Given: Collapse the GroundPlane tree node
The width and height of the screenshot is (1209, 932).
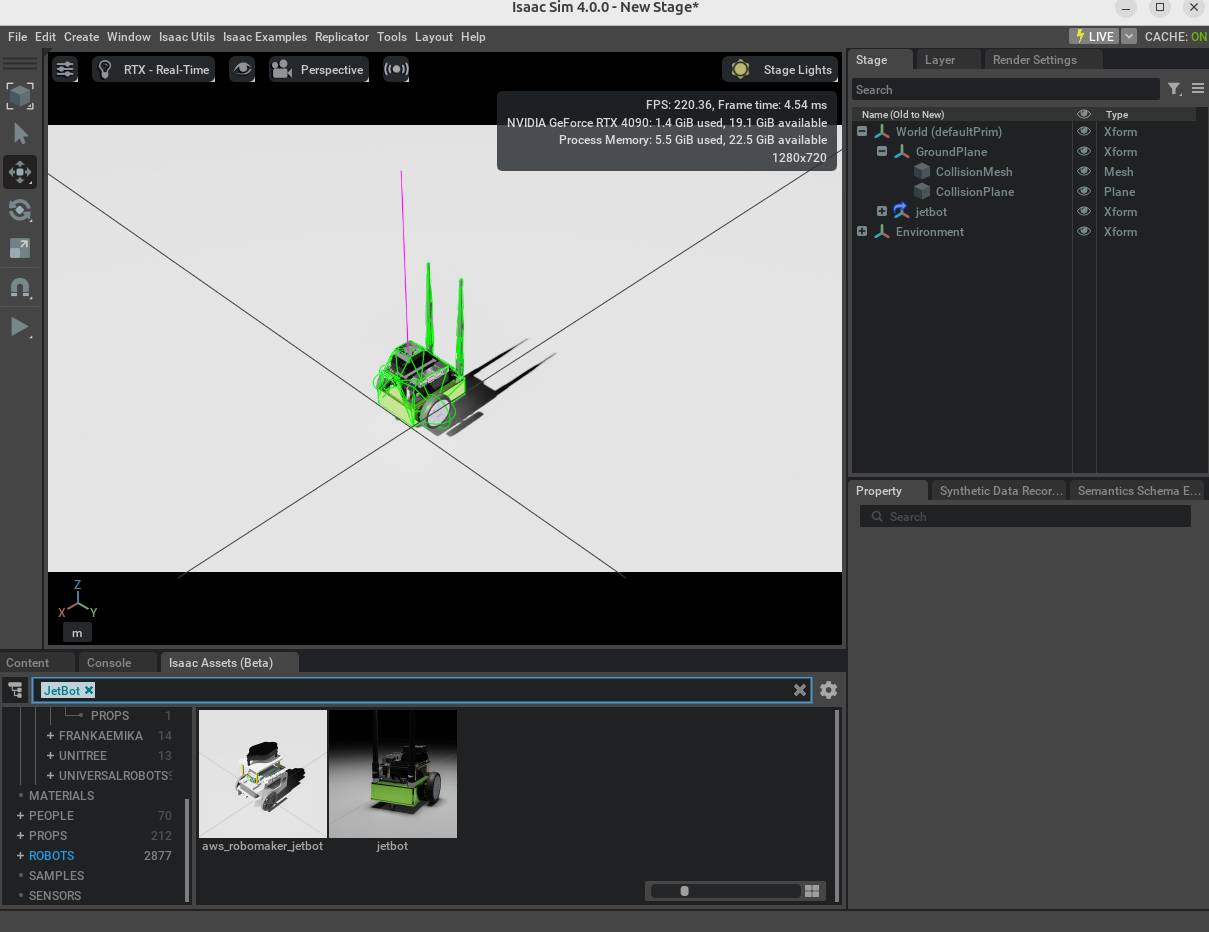Looking at the screenshot, I should pyautogui.click(x=882, y=151).
